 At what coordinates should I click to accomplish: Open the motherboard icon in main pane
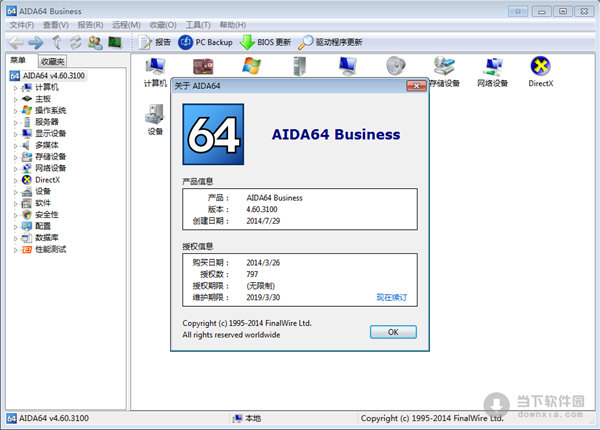pyautogui.click(x=203, y=66)
